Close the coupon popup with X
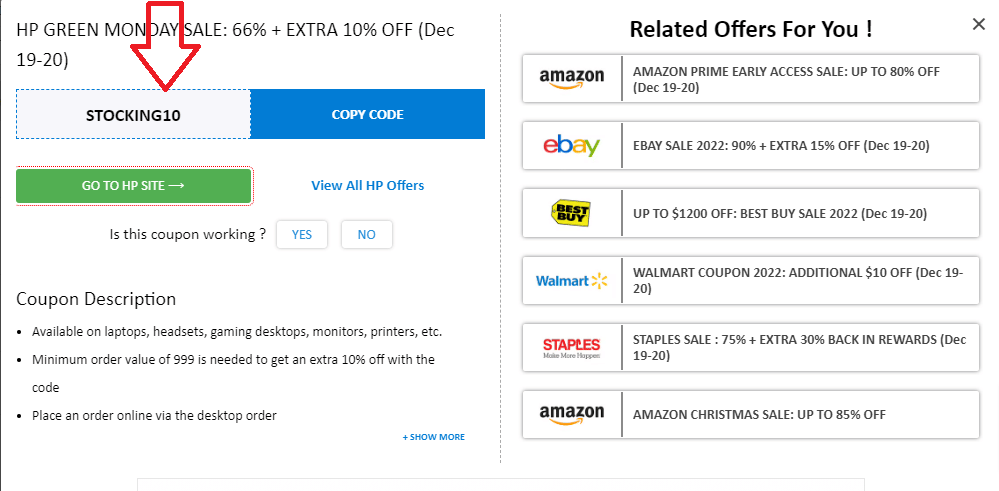This screenshot has width=999, height=491. tap(978, 24)
